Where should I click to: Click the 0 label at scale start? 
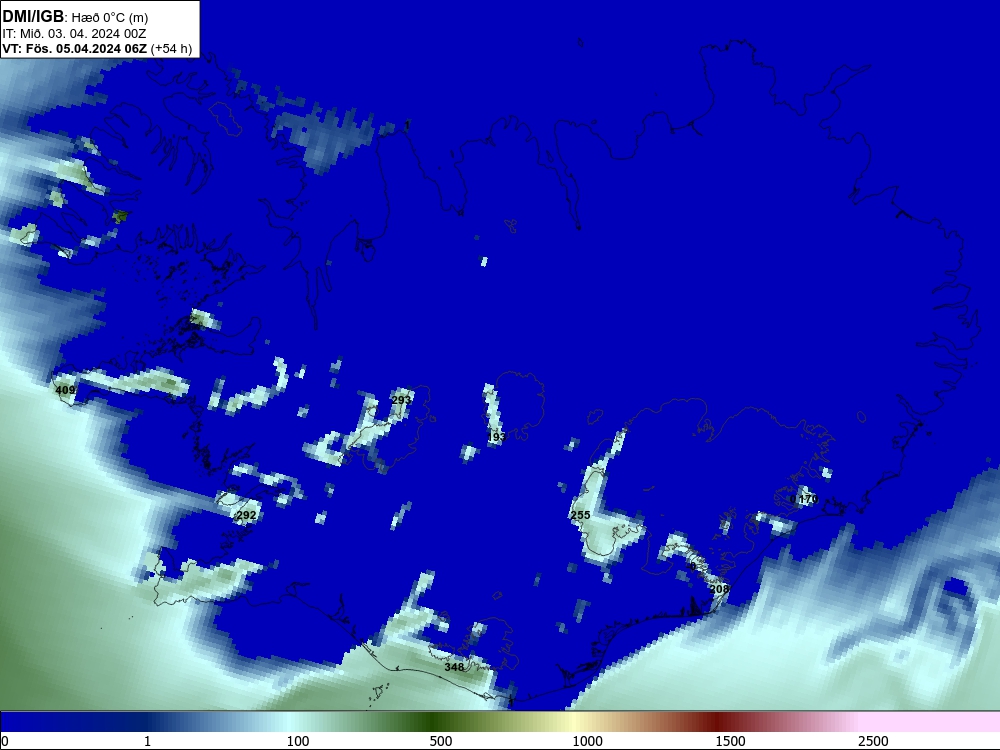[x=5, y=741]
